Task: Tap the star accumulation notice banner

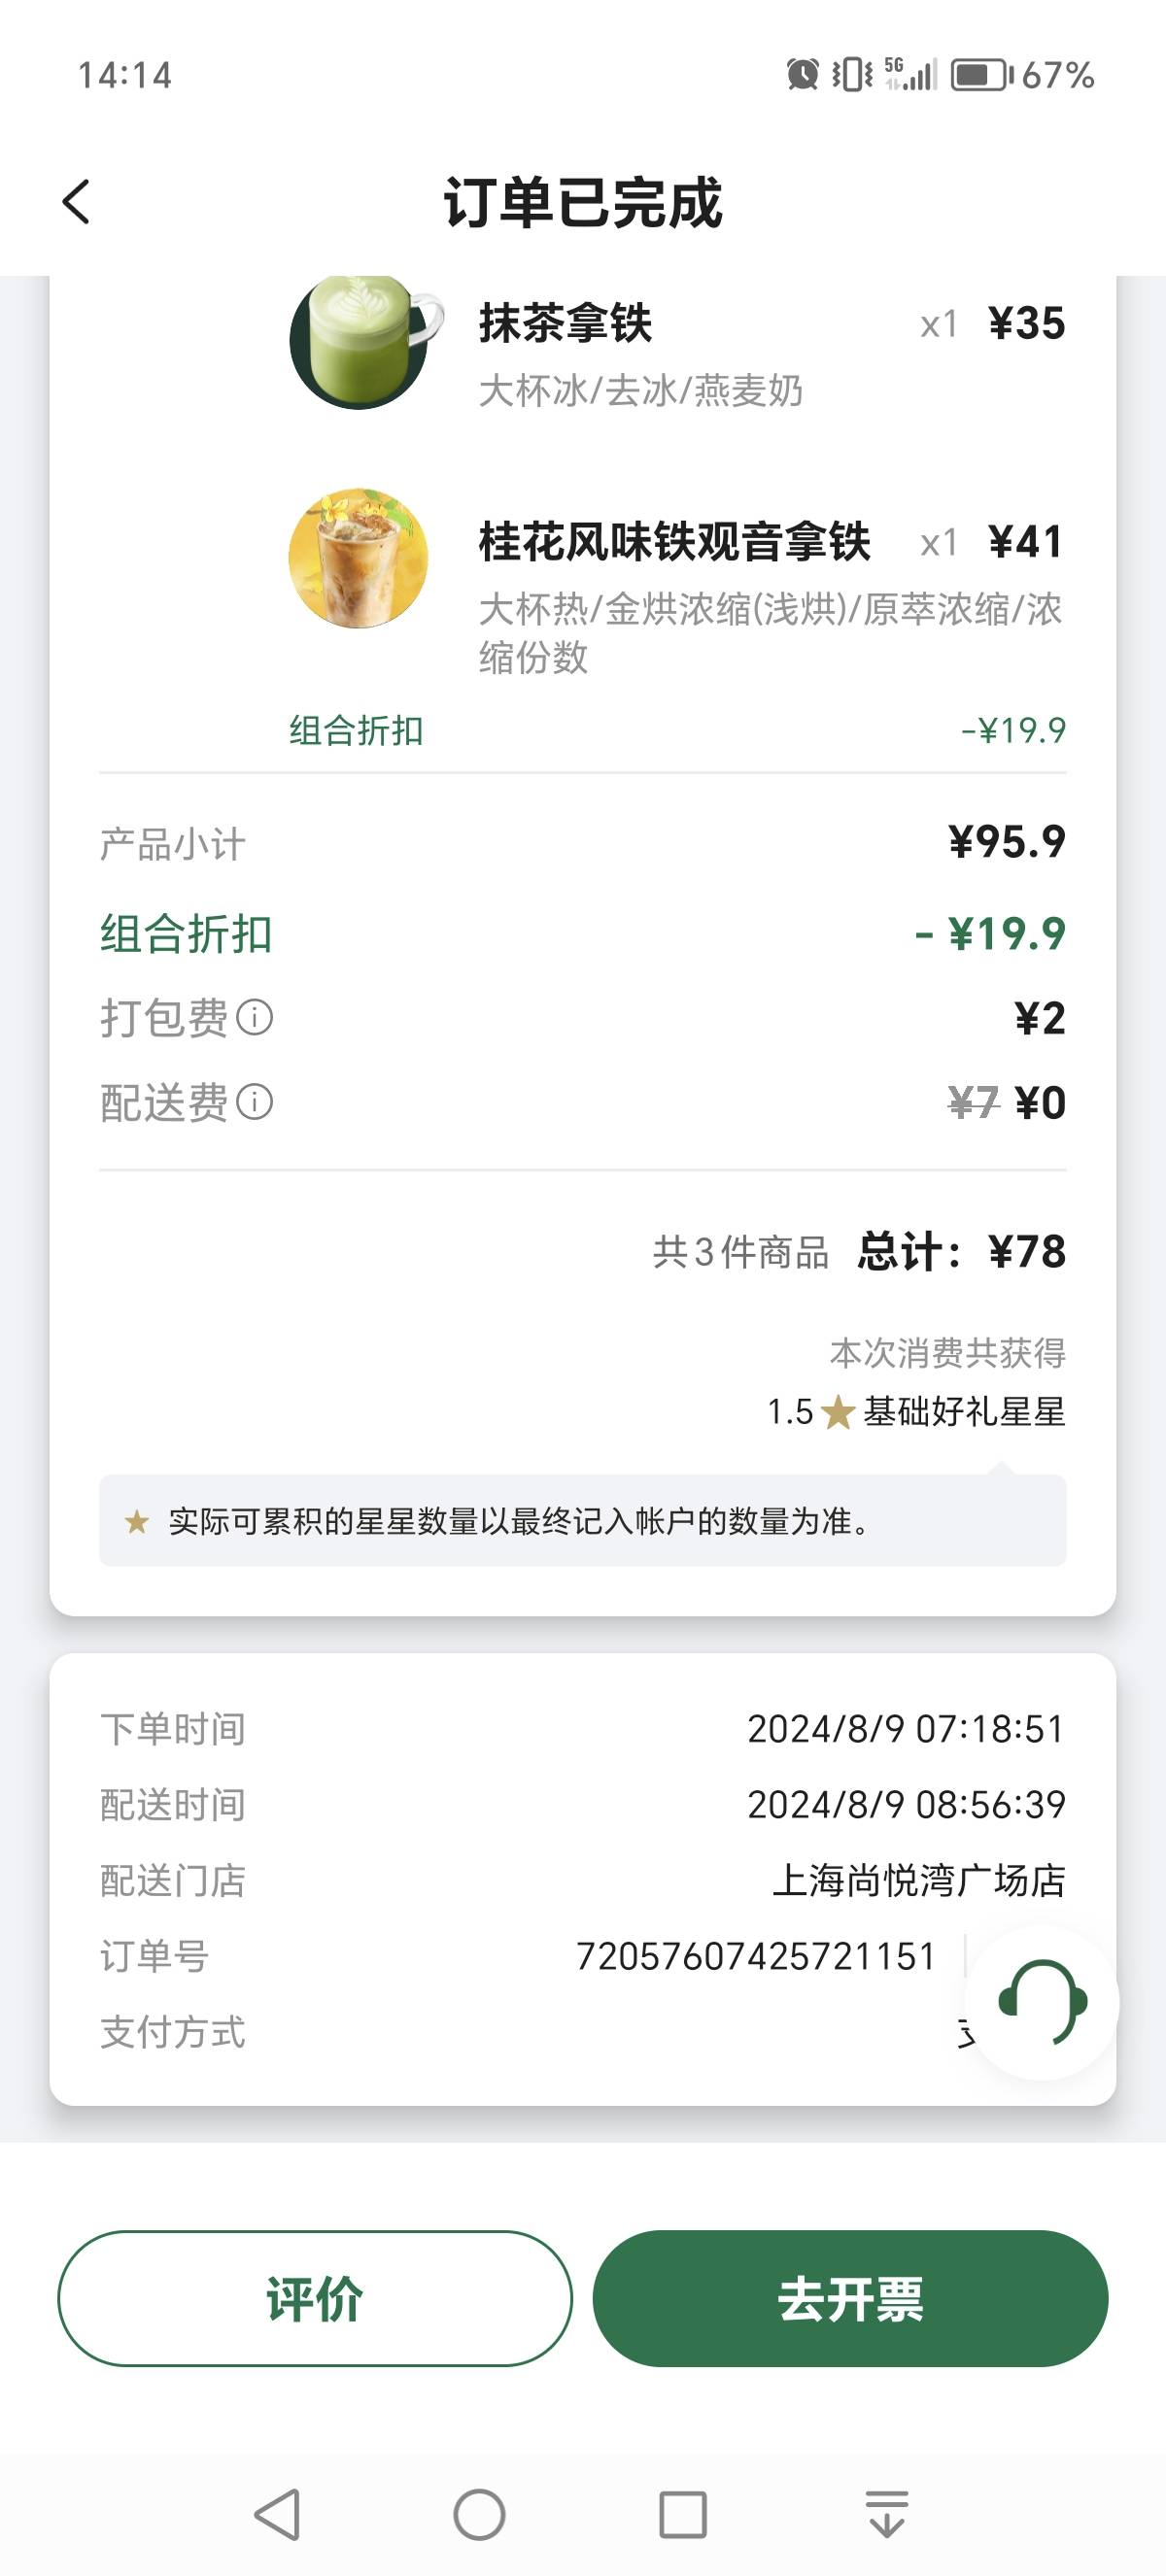Action: [583, 1521]
